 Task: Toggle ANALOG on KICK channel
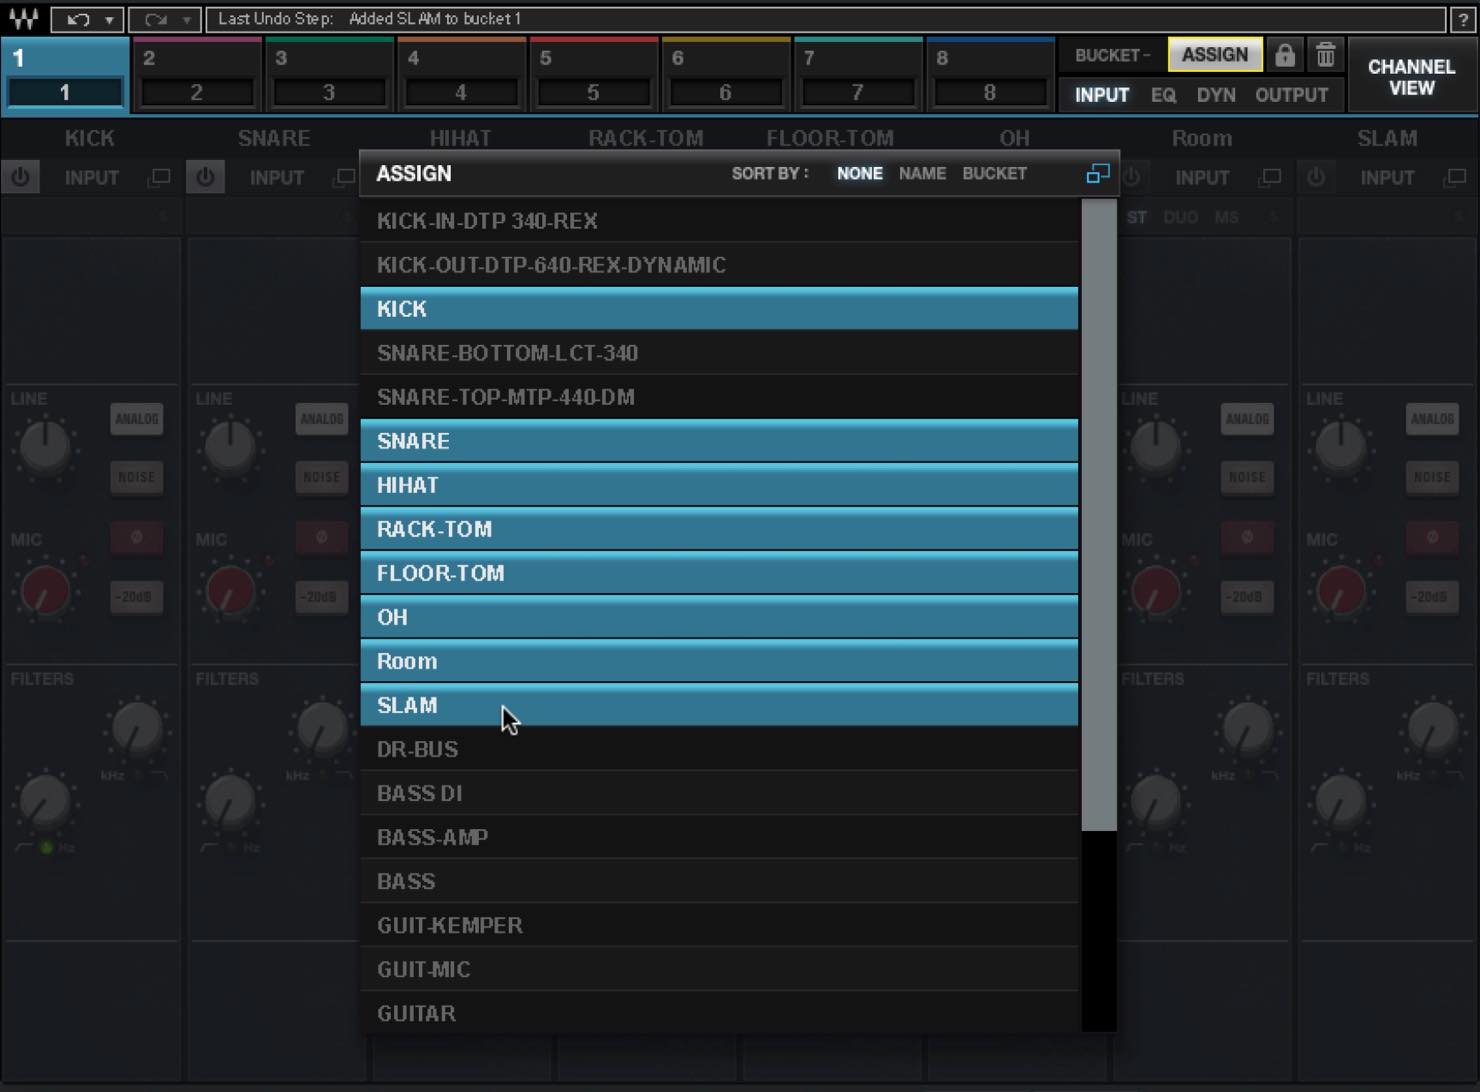click(x=137, y=419)
